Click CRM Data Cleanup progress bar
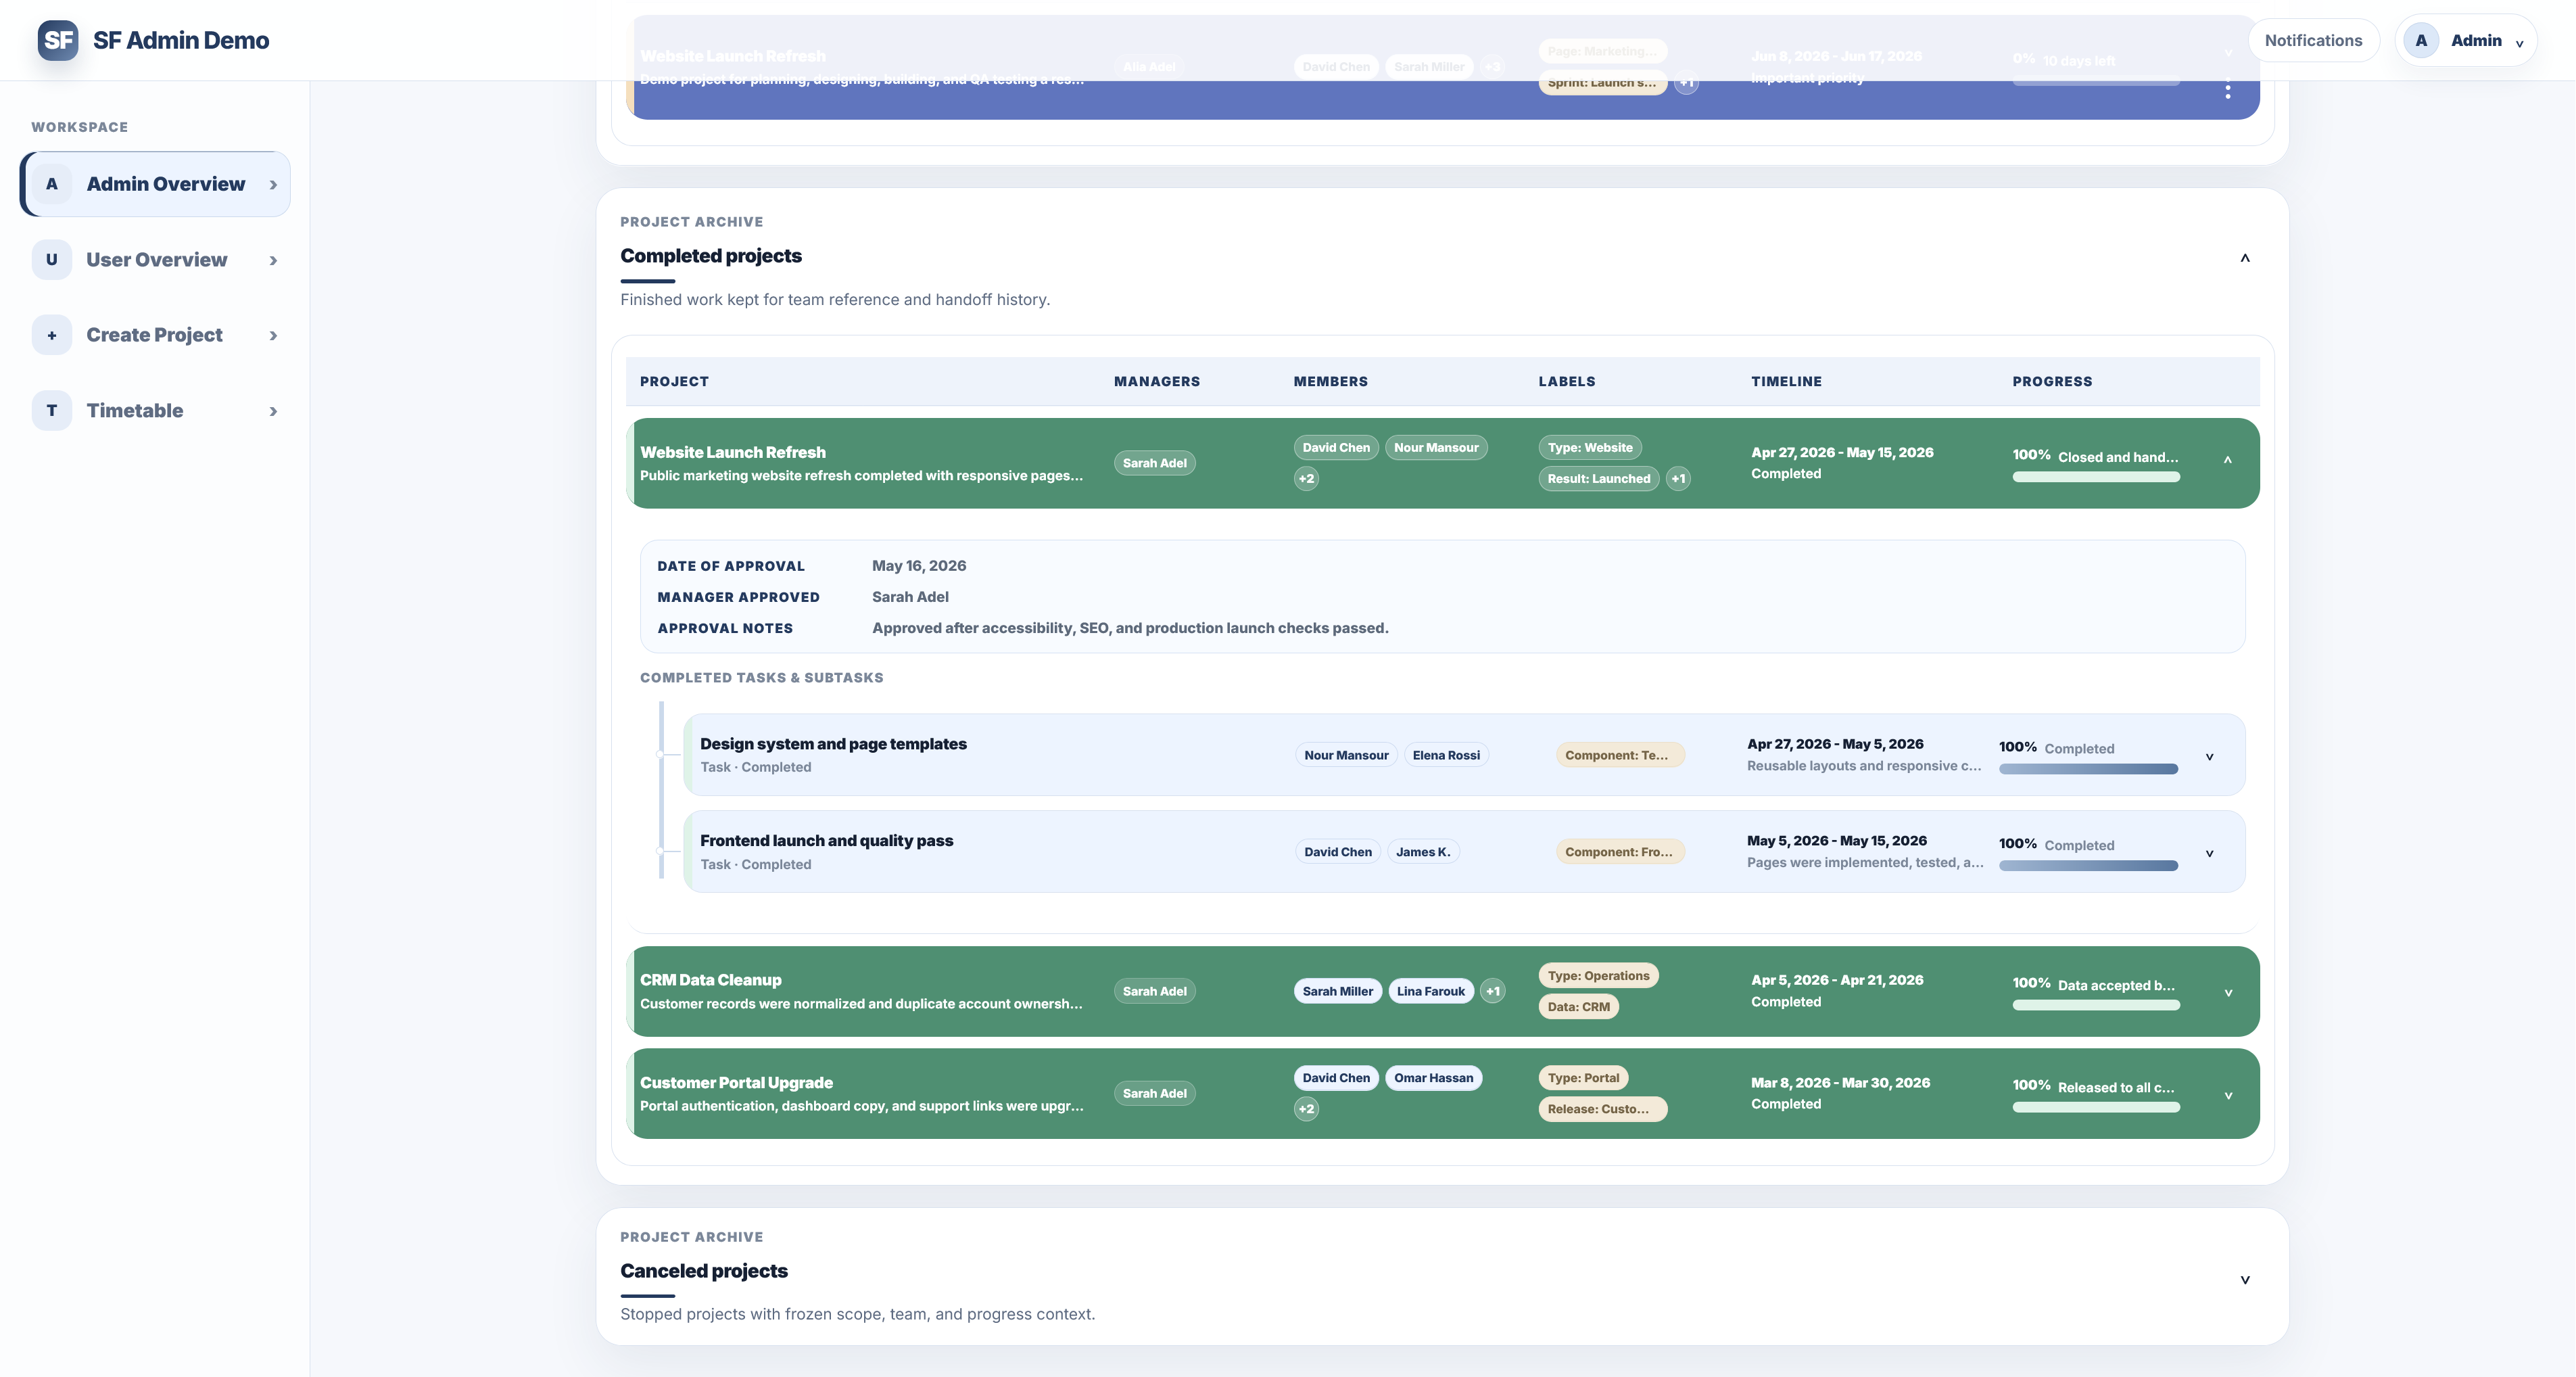This screenshot has height=1377, width=2576. pyautogui.click(x=2096, y=1006)
